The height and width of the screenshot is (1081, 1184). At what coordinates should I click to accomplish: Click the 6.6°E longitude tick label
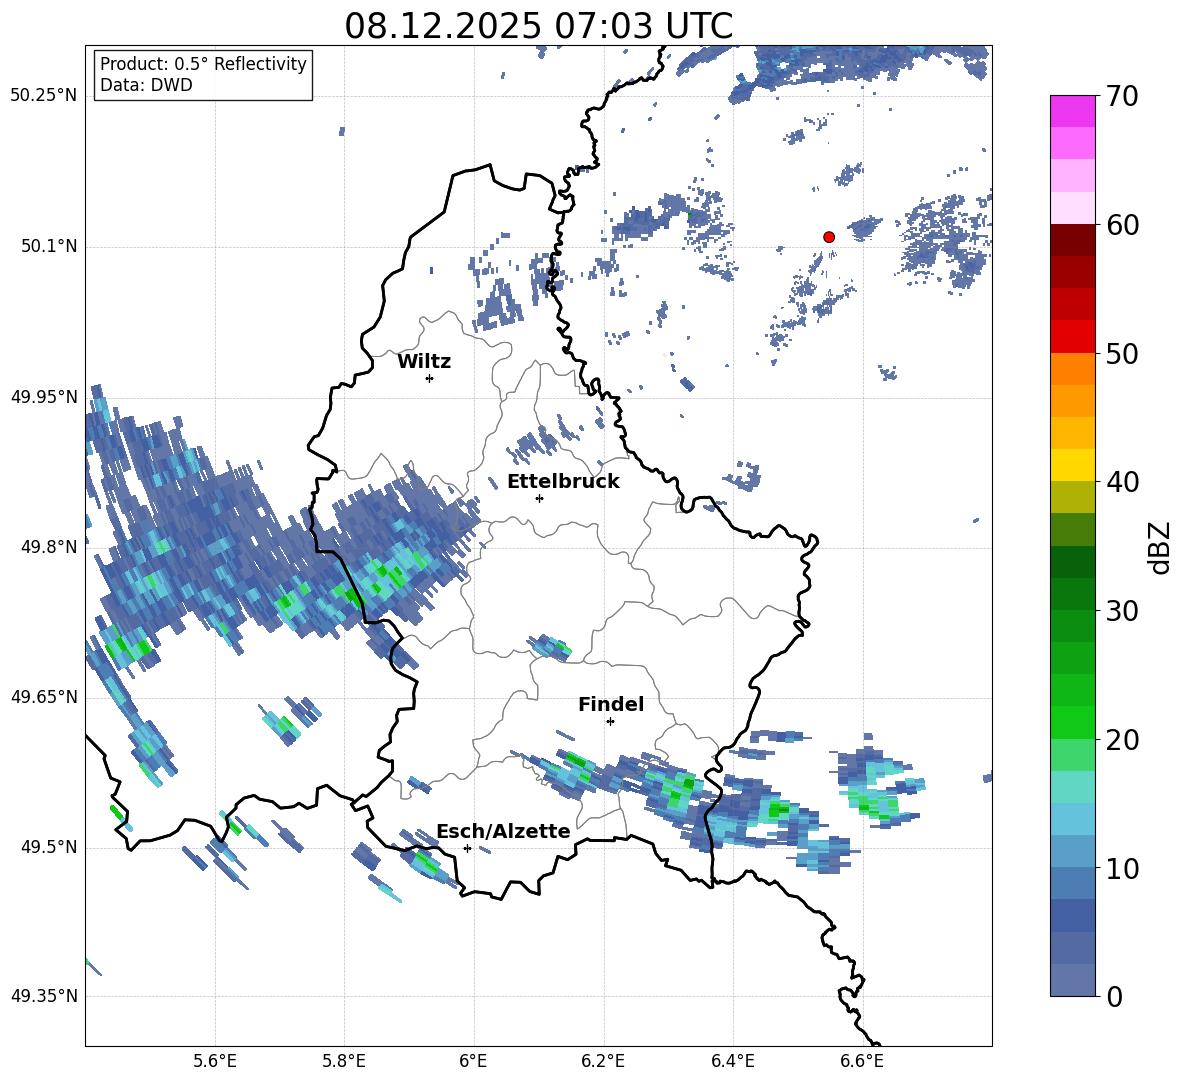[x=862, y=1061]
